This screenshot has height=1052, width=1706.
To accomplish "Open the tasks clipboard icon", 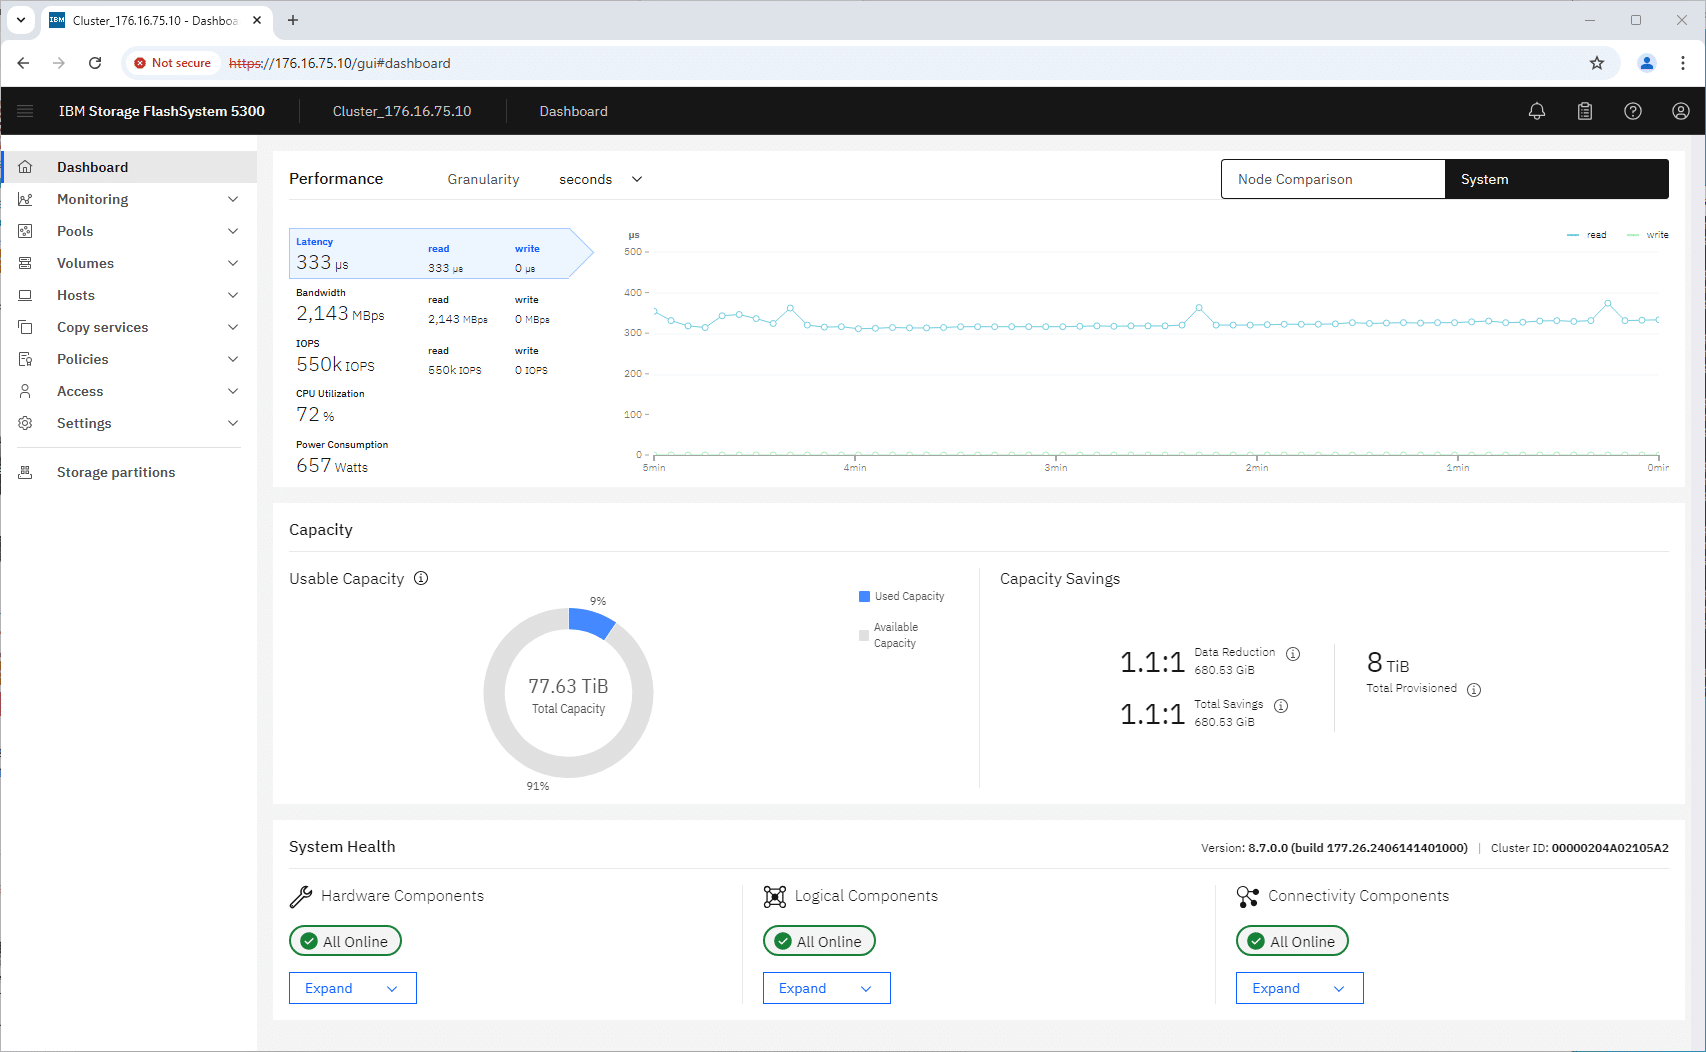I will (x=1585, y=111).
